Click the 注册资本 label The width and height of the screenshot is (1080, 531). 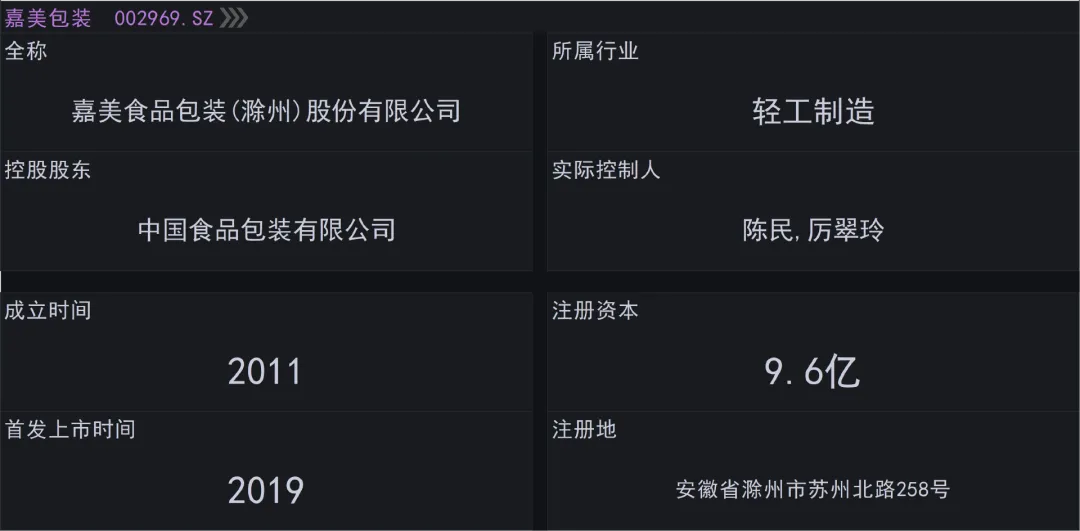coord(595,311)
